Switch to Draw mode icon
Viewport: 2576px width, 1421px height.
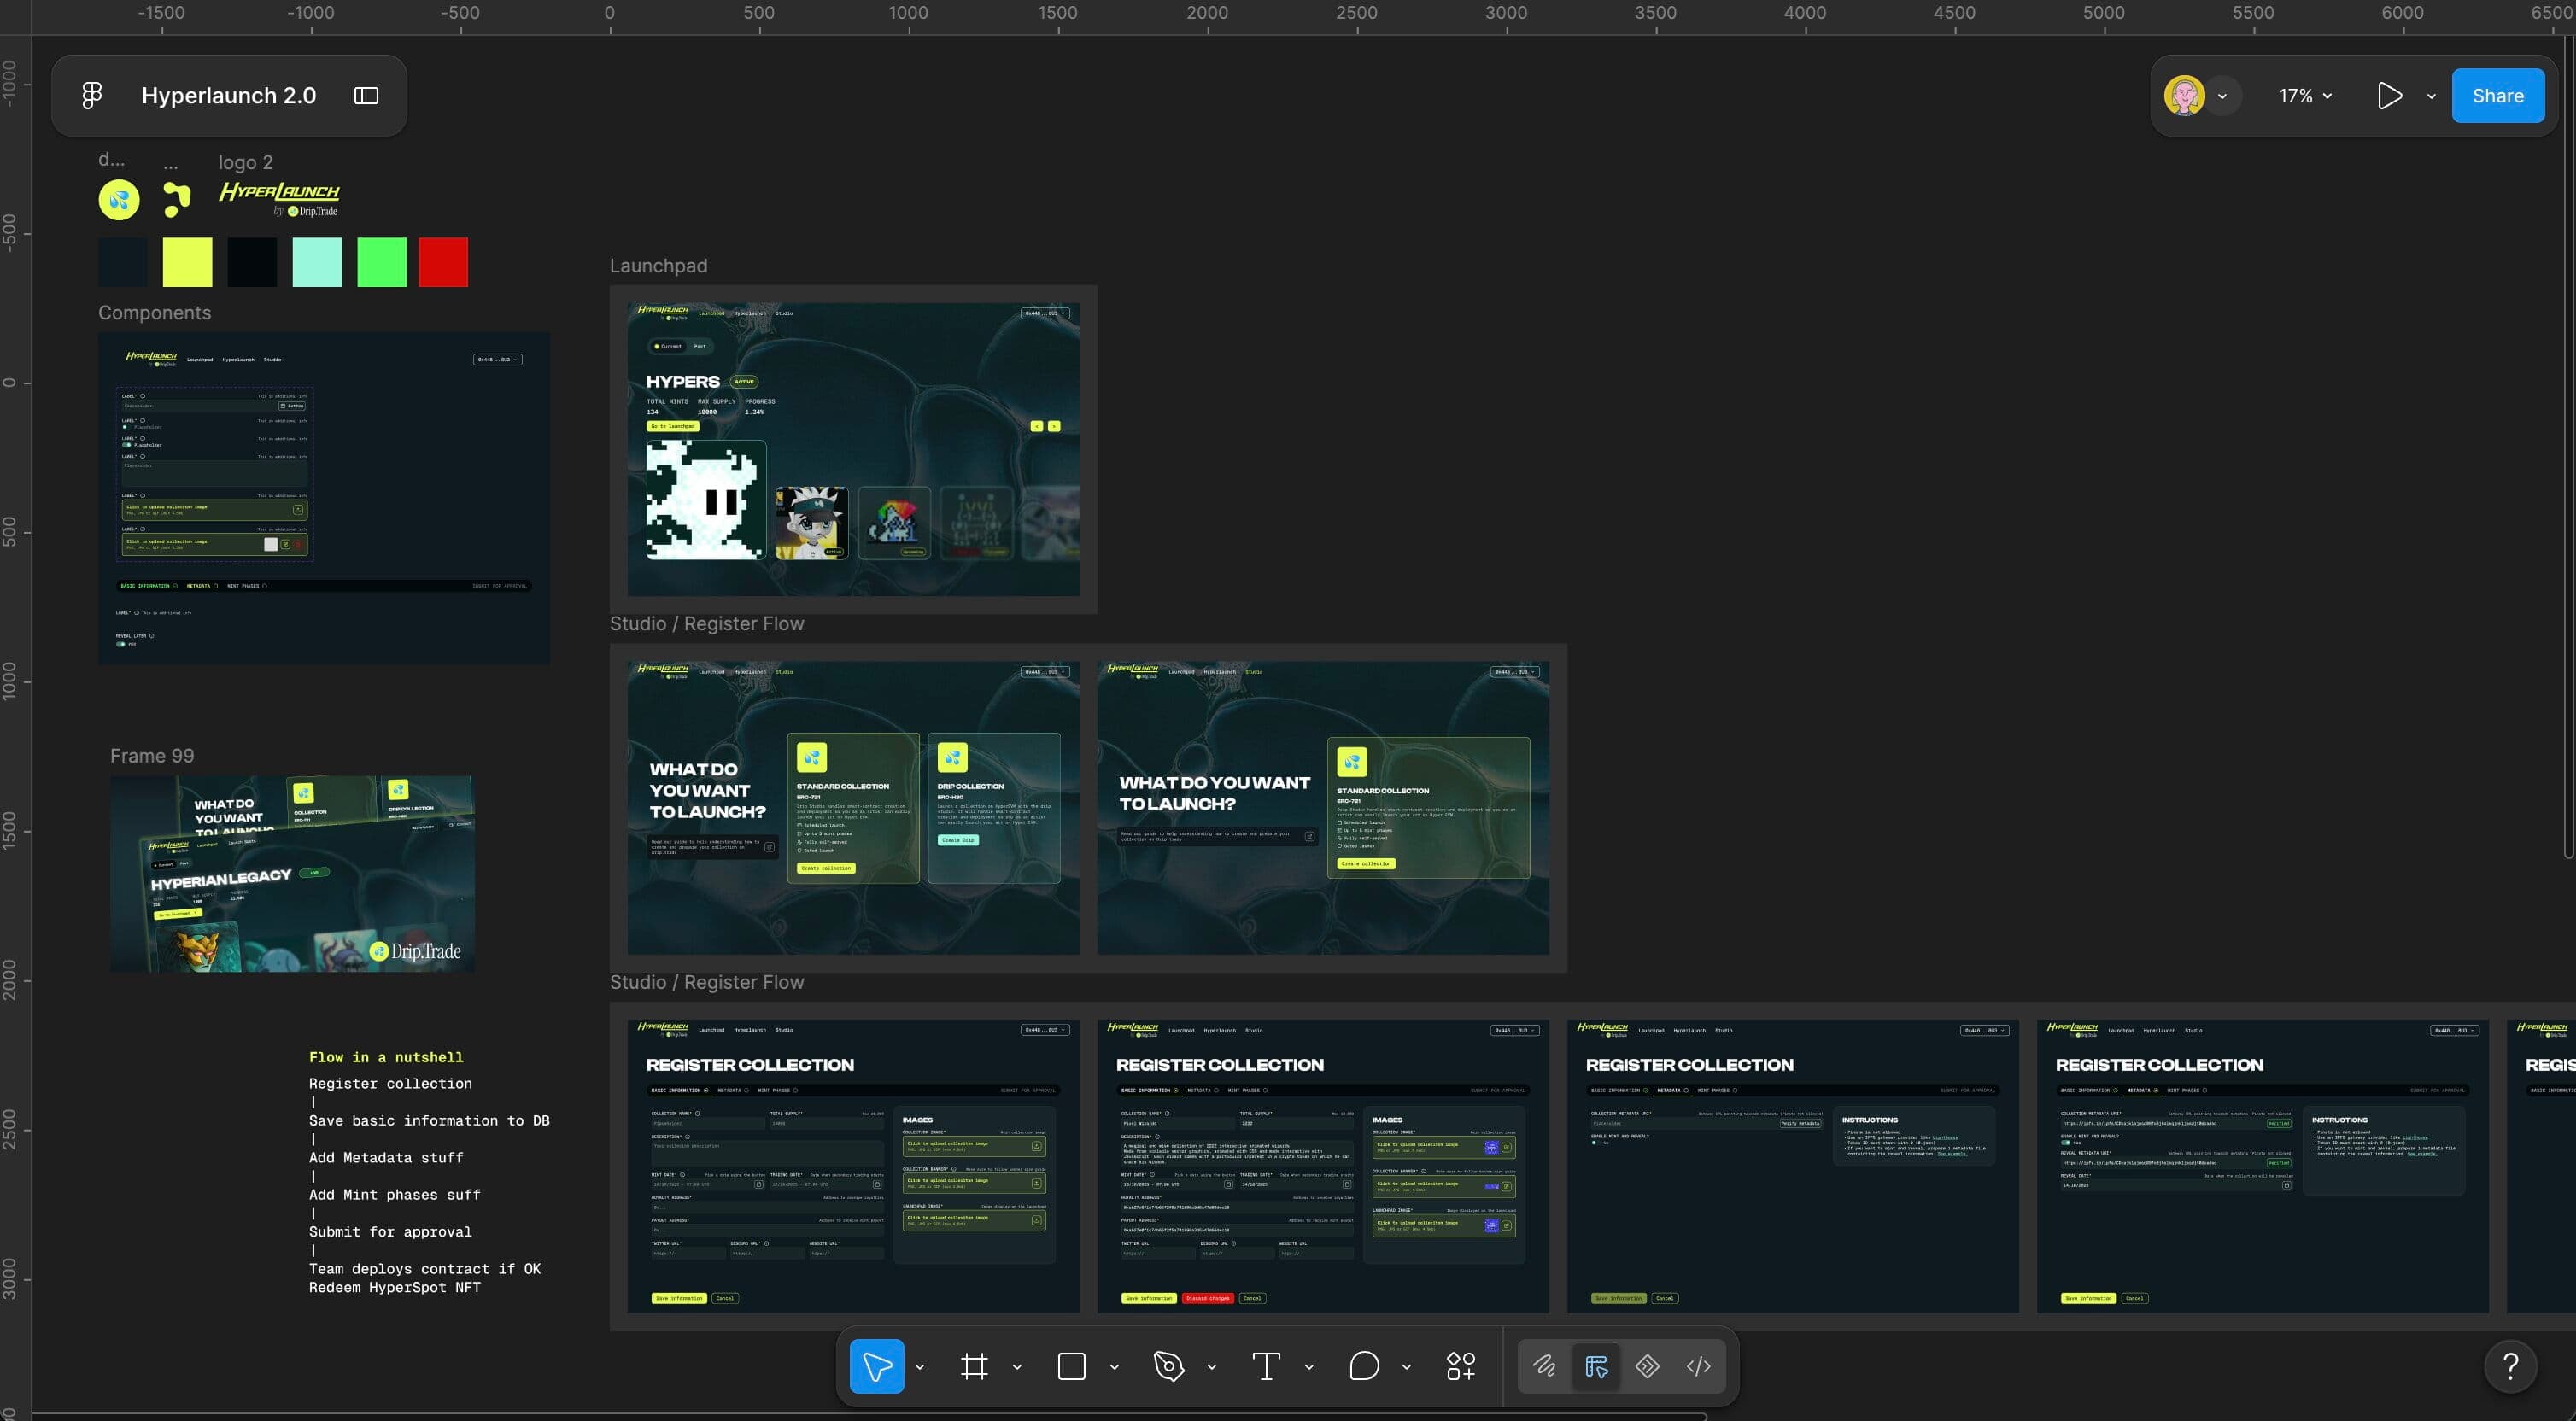1544,1366
